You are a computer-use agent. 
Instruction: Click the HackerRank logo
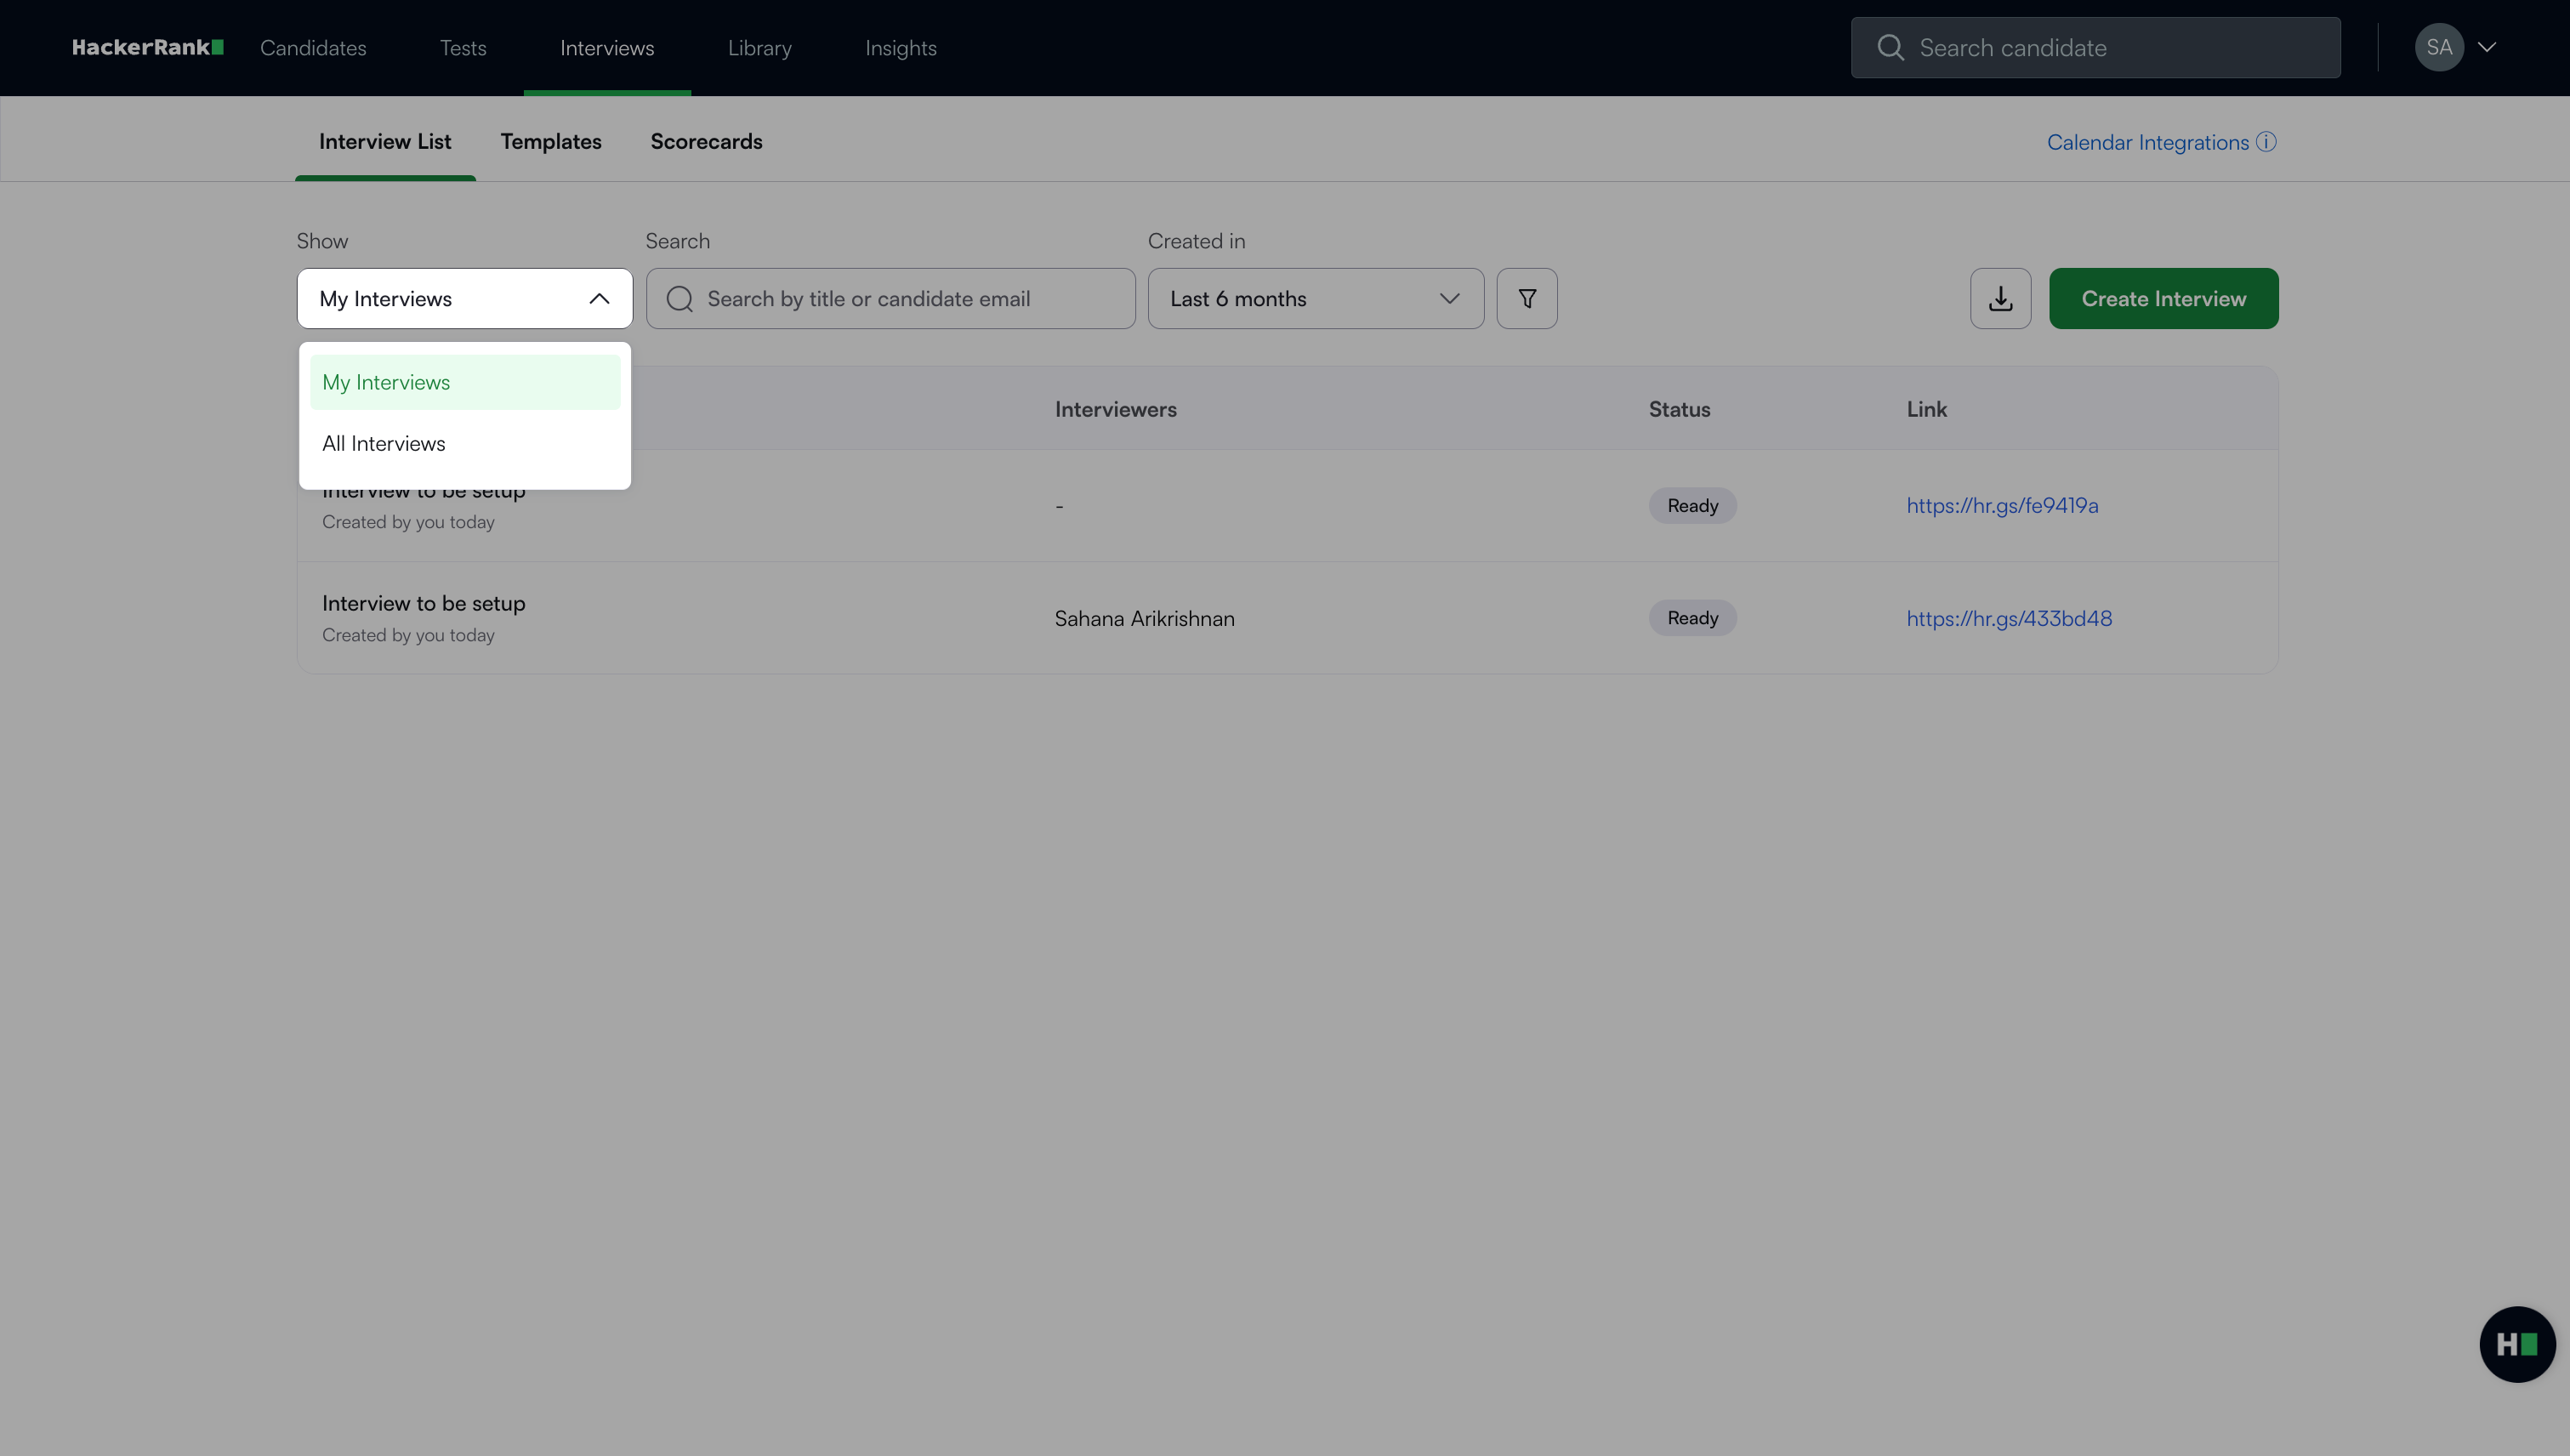(x=147, y=47)
